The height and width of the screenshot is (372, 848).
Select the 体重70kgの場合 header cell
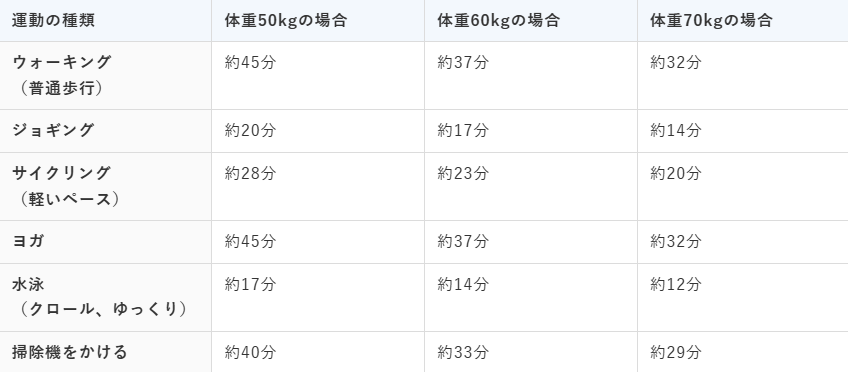tap(743, 21)
